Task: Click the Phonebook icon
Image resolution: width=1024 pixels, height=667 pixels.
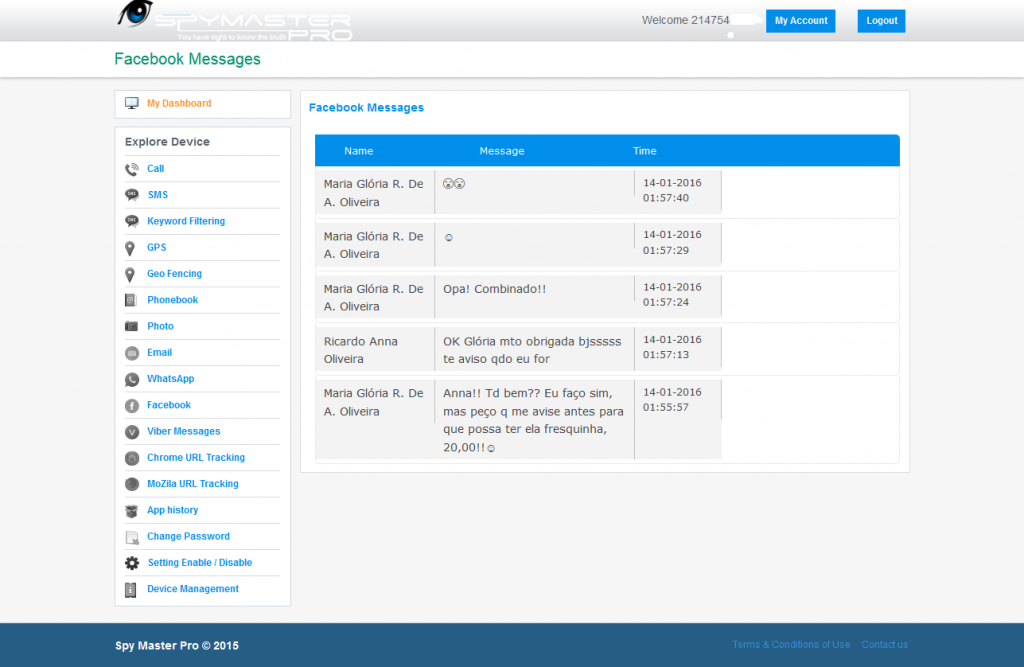Action: tap(131, 300)
